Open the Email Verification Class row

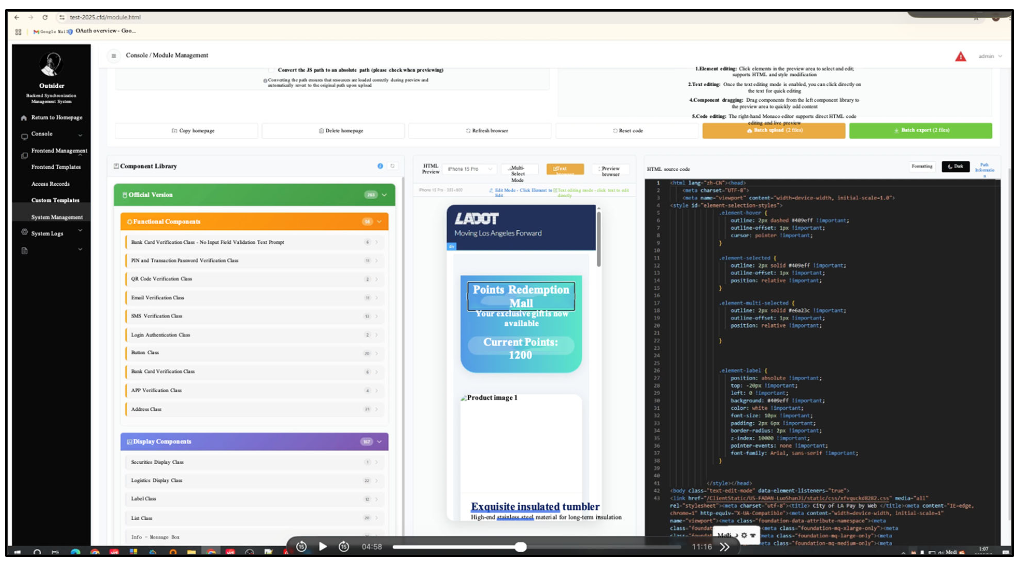(253, 298)
